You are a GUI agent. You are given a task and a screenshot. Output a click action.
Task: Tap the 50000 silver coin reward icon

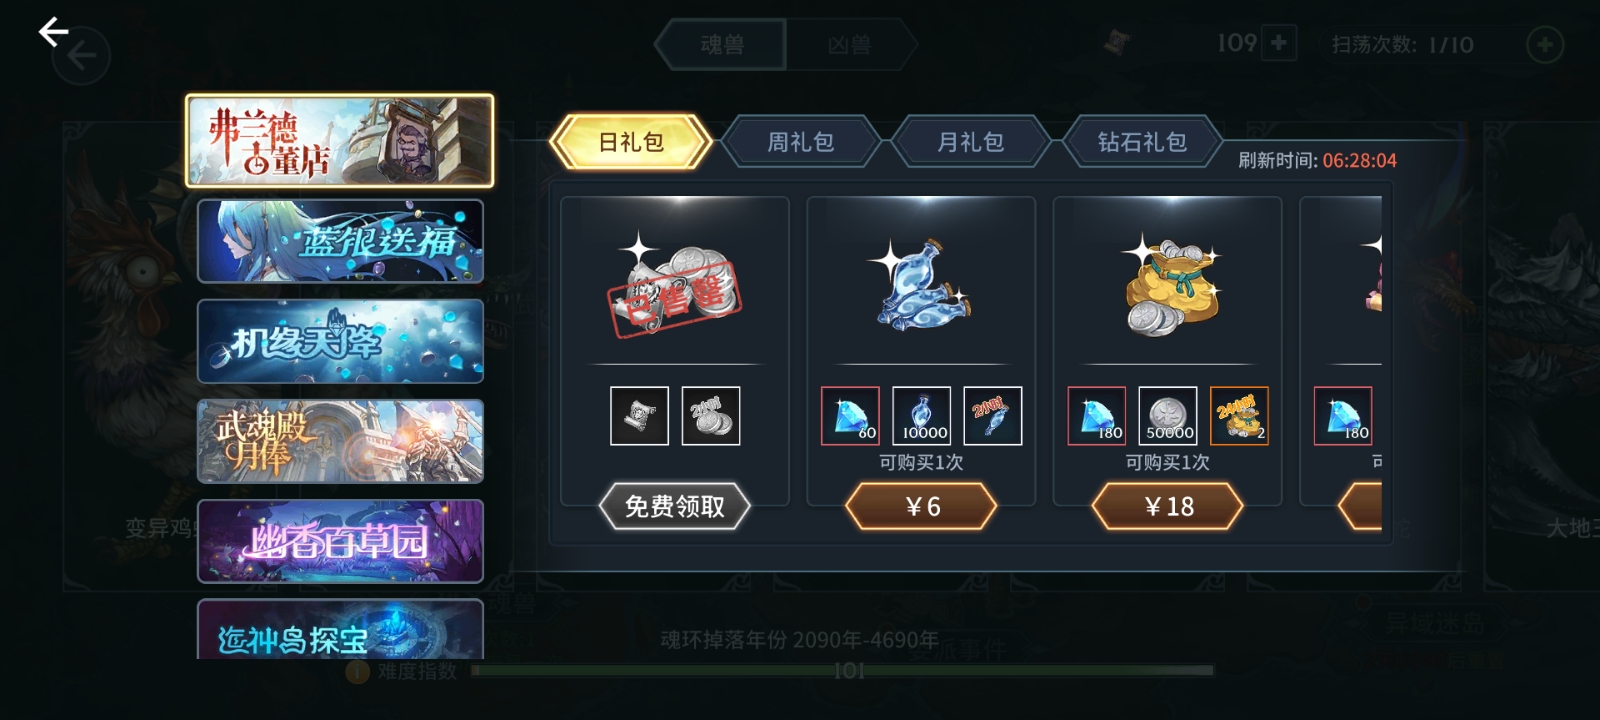[1168, 416]
